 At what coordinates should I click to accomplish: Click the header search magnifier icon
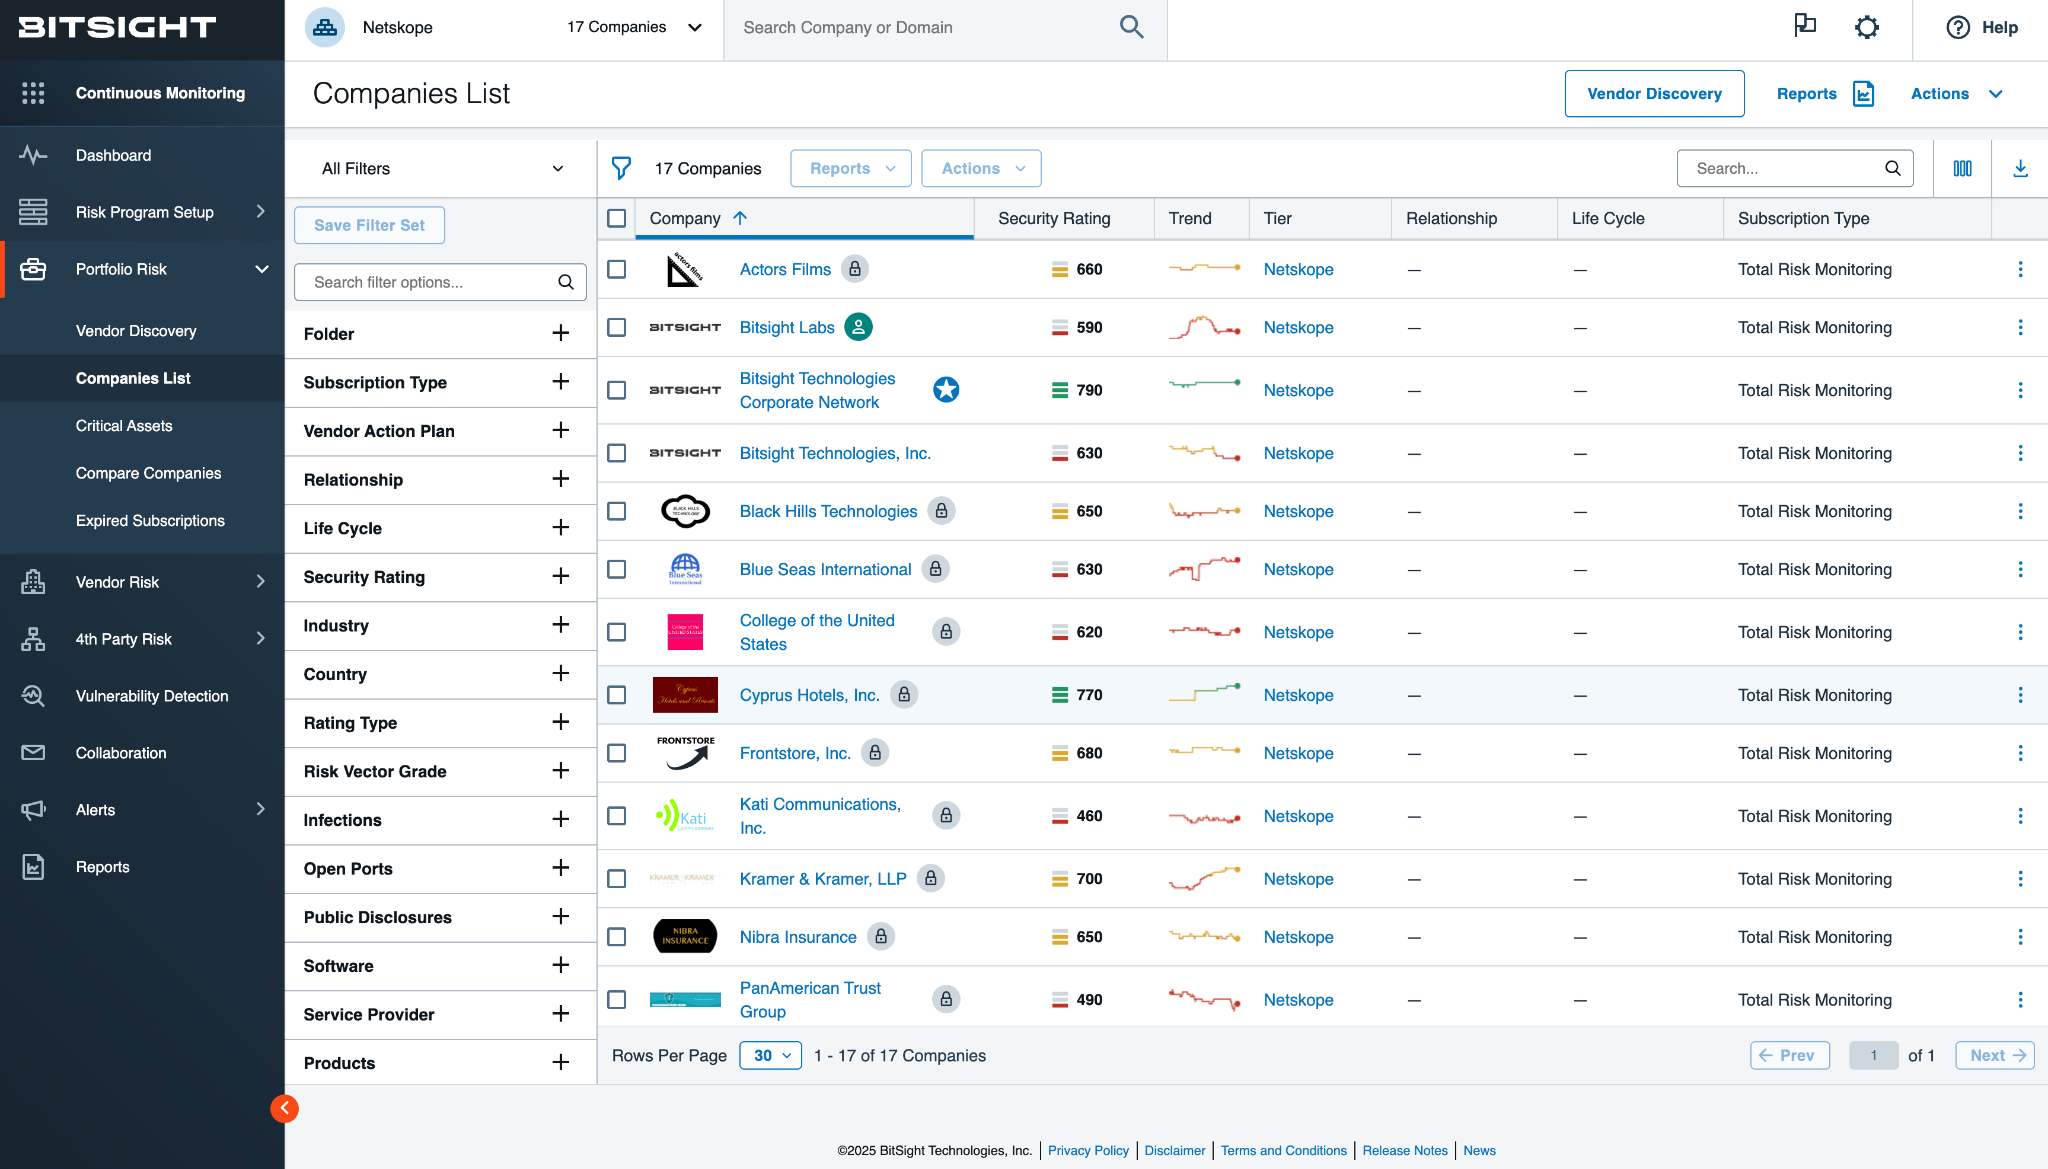coord(1131,27)
